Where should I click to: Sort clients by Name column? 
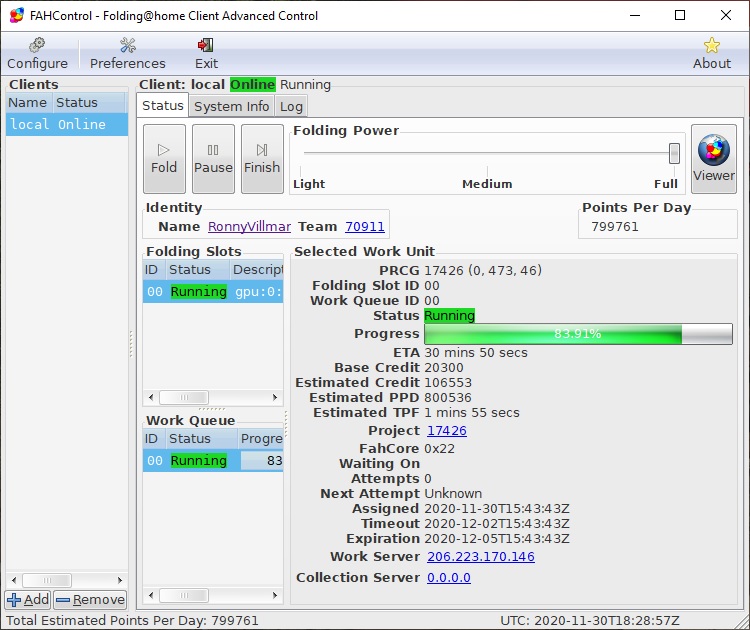tap(28, 102)
